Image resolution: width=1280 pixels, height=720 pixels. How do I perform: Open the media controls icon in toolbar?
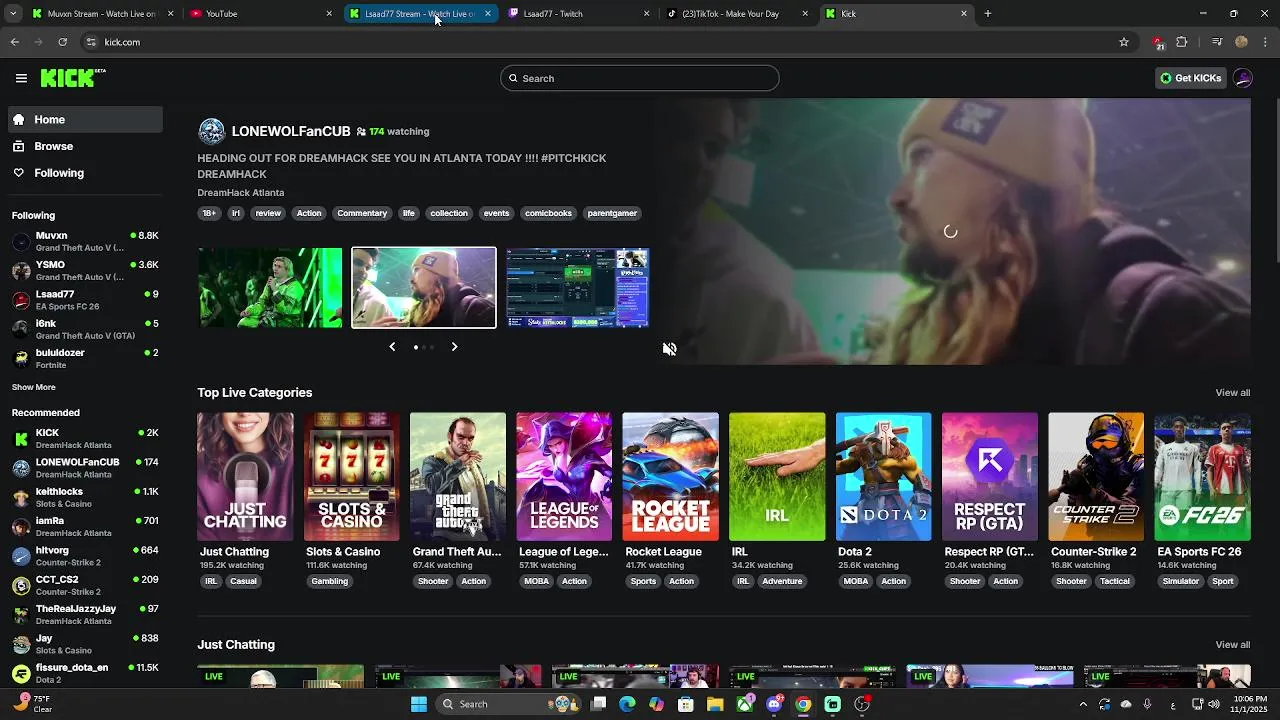(x=1217, y=42)
